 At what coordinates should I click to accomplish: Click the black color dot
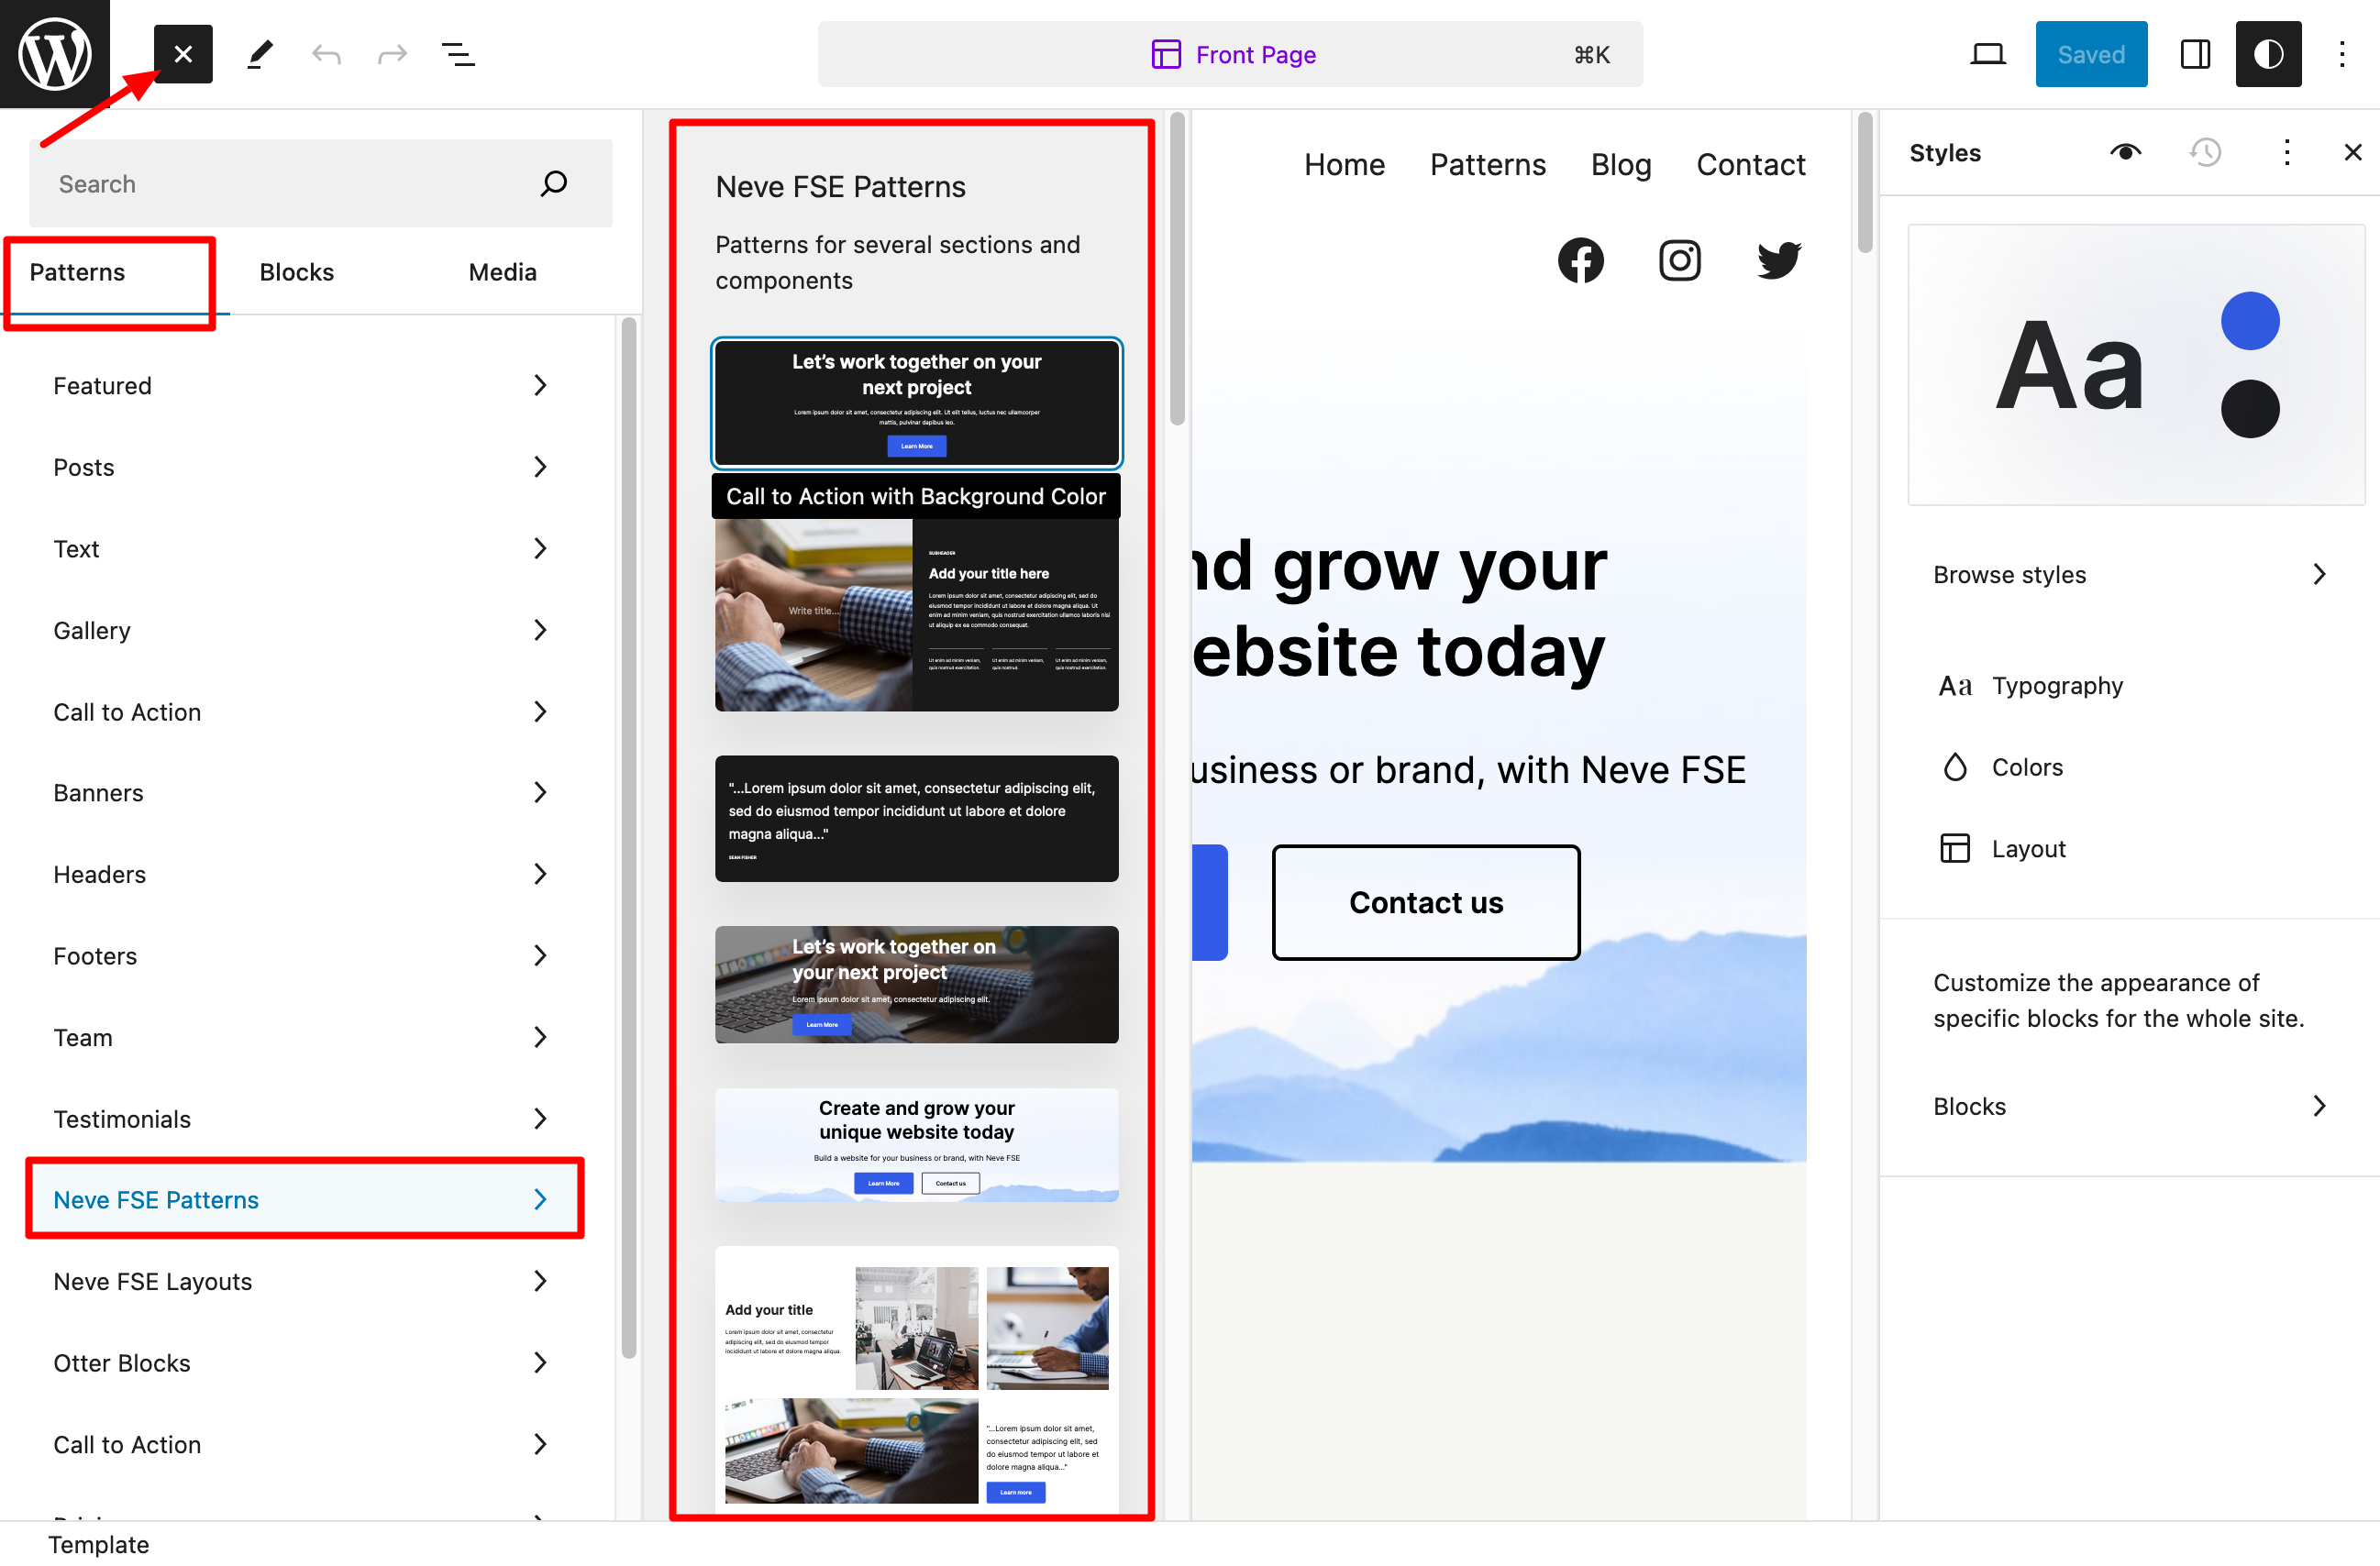[2249, 409]
